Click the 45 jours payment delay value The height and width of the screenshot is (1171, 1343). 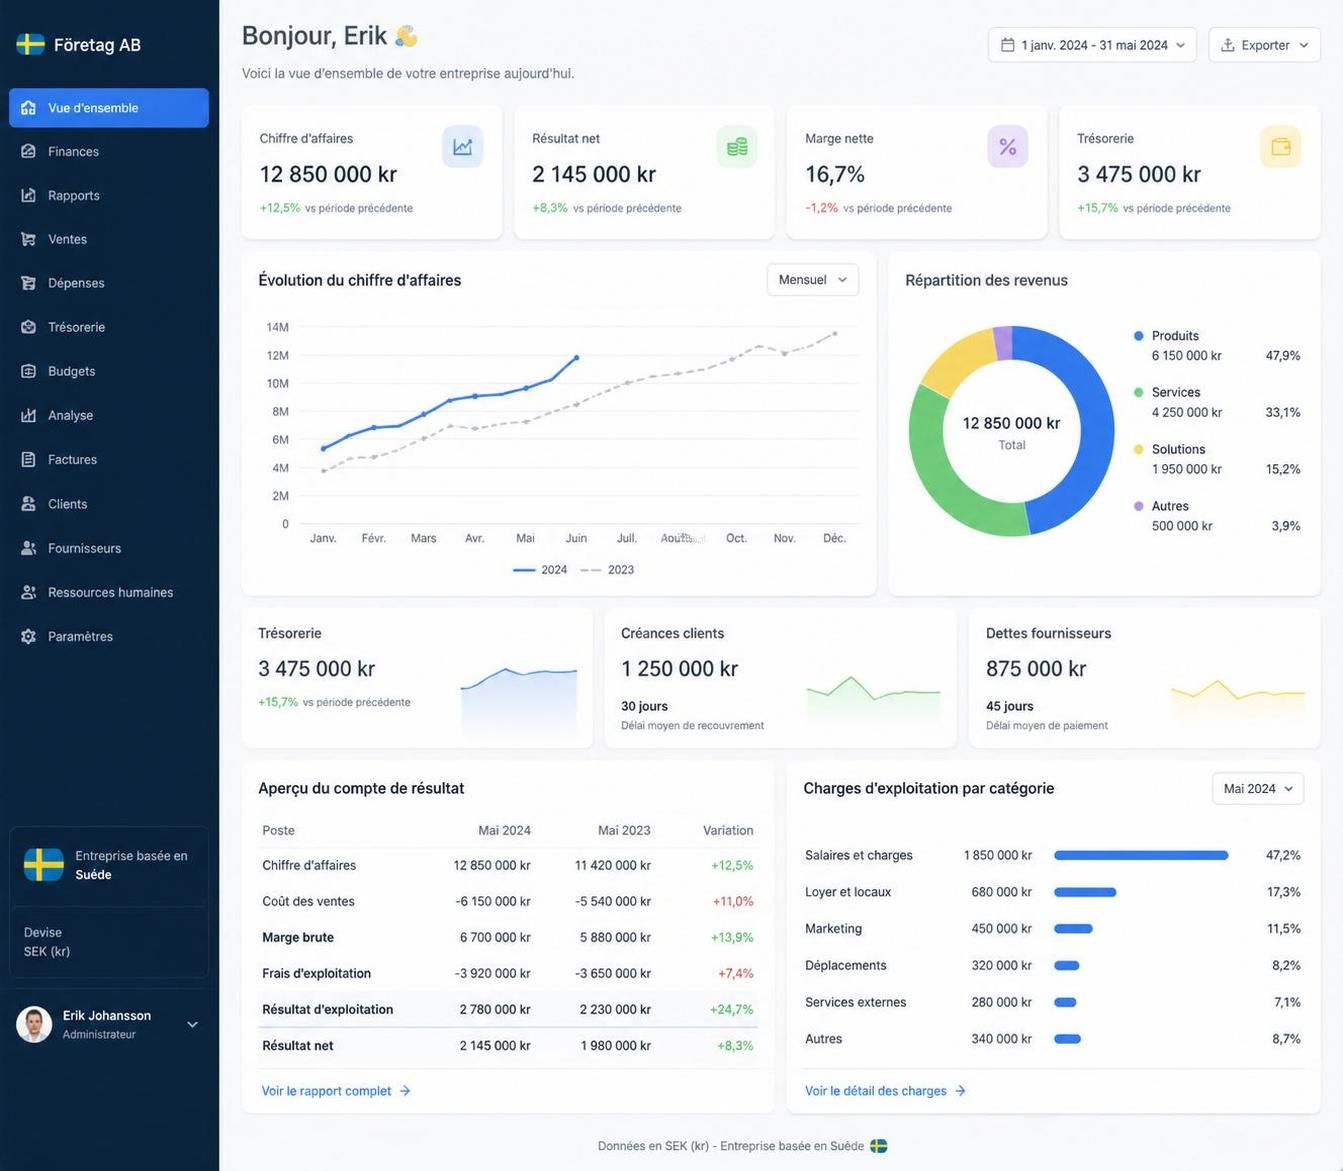tap(1009, 706)
